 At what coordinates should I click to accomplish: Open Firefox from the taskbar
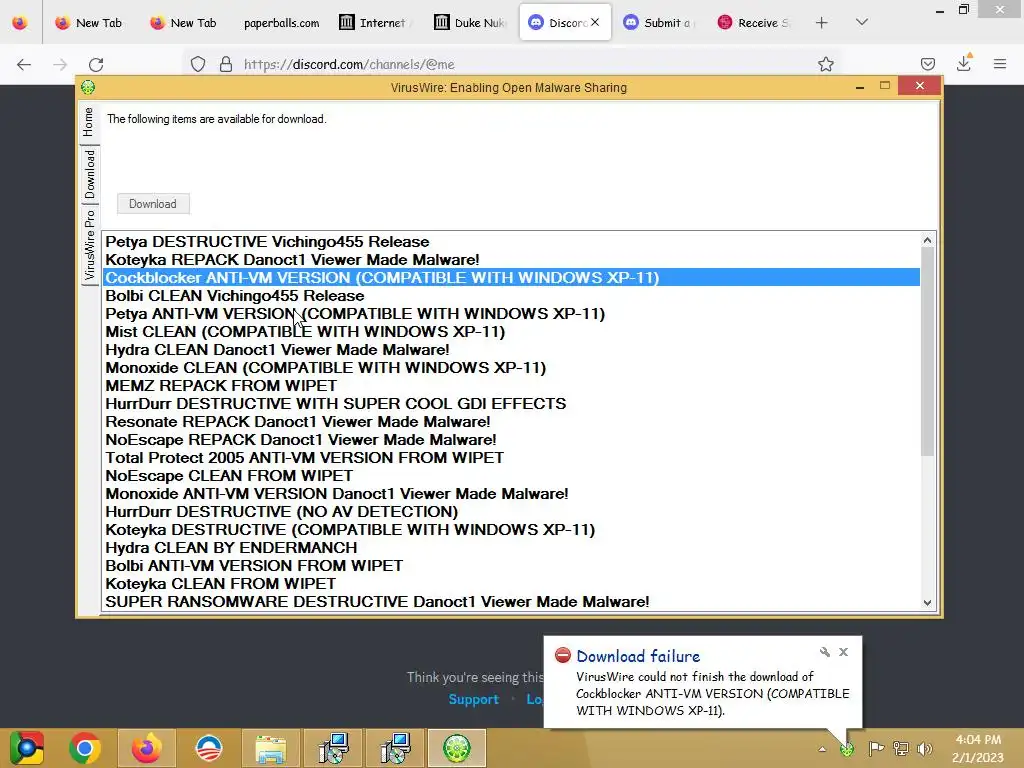pyautogui.click(x=146, y=748)
